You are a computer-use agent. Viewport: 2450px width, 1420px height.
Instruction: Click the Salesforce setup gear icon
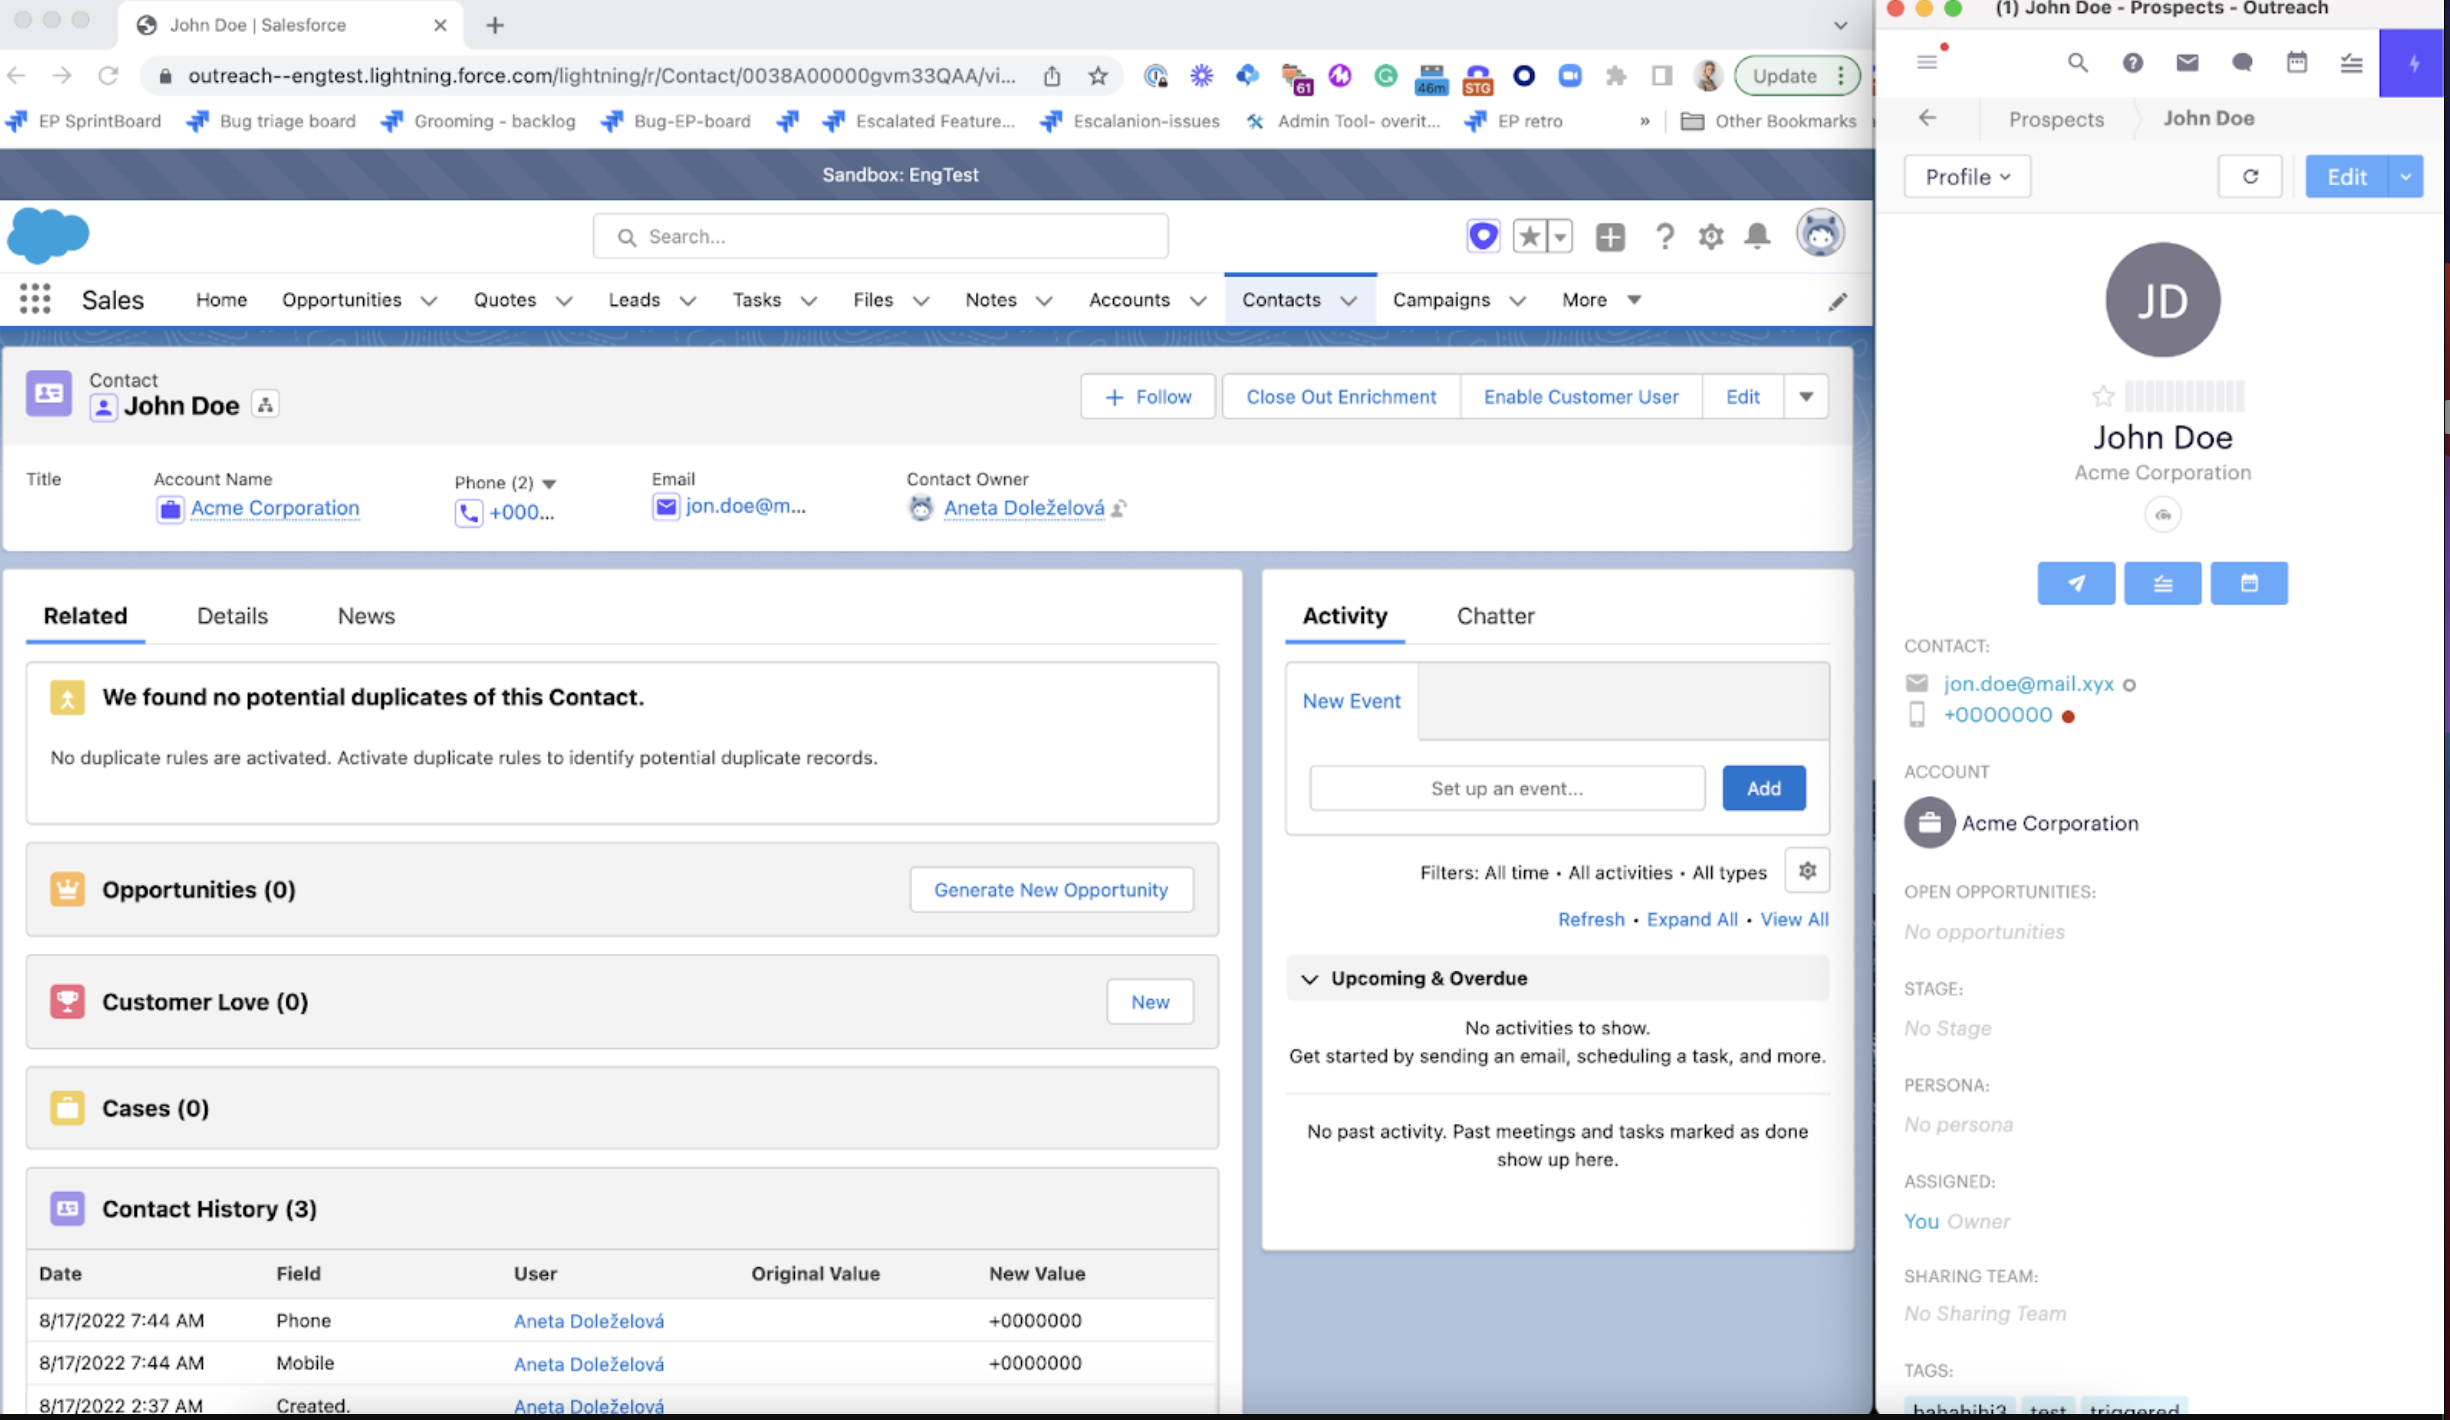1710,237
